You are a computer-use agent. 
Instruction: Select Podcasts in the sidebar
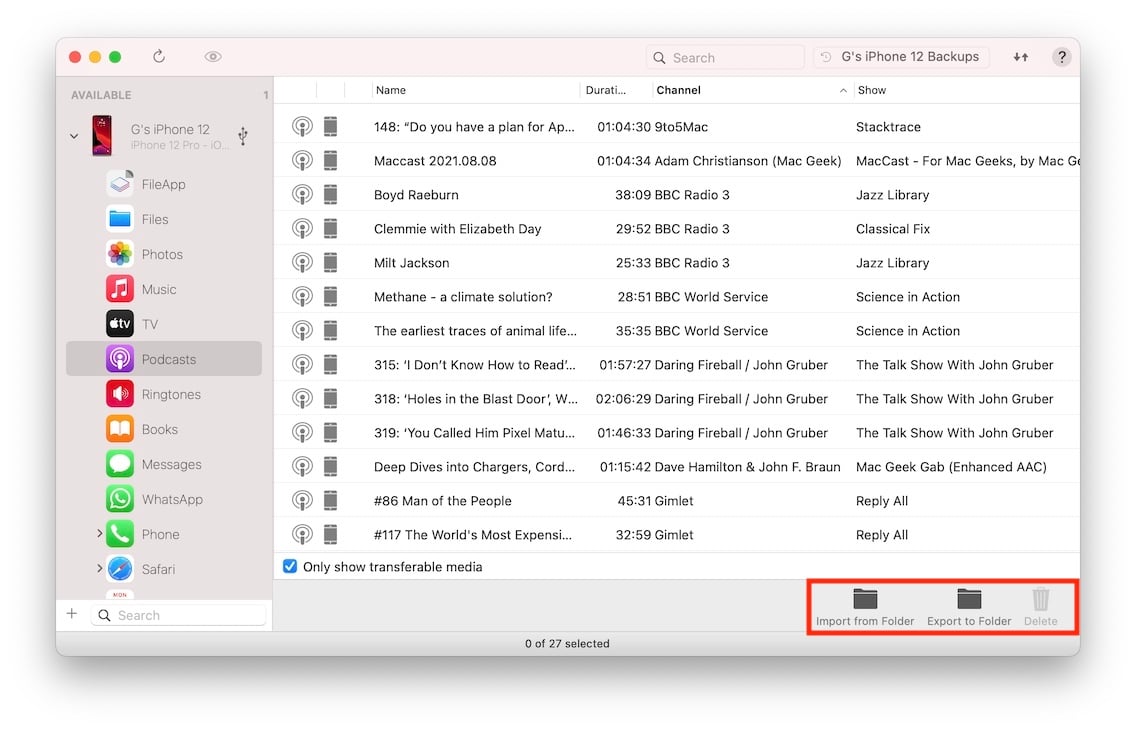[164, 358]
